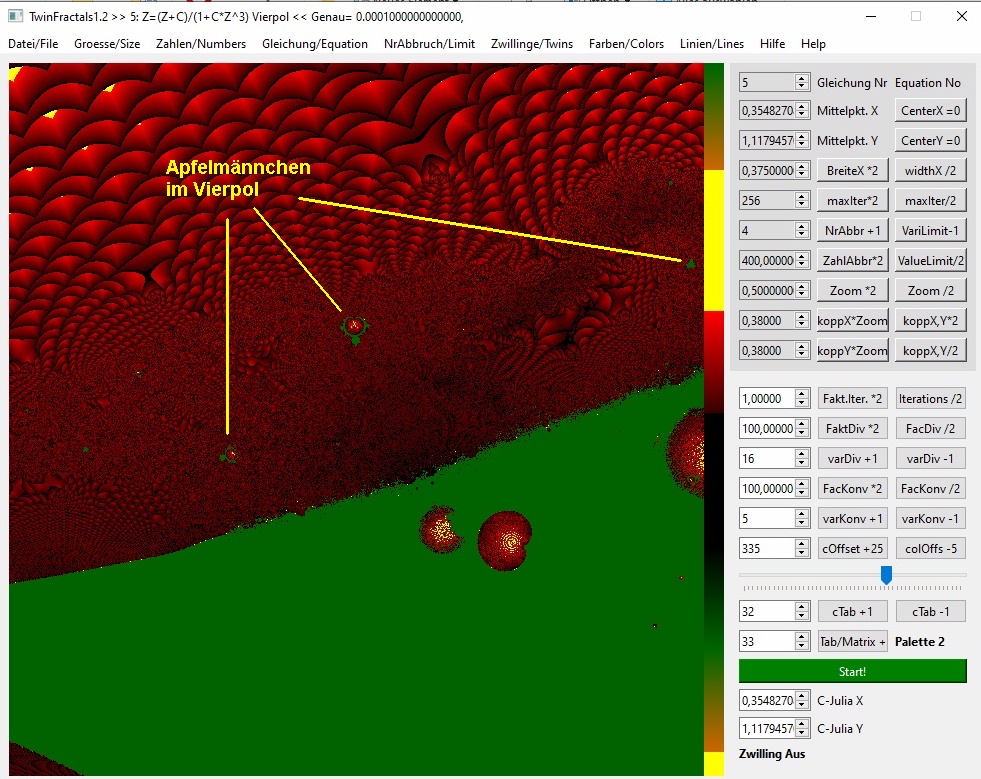Click the FacKonv *2 button

tap(852, 489)
